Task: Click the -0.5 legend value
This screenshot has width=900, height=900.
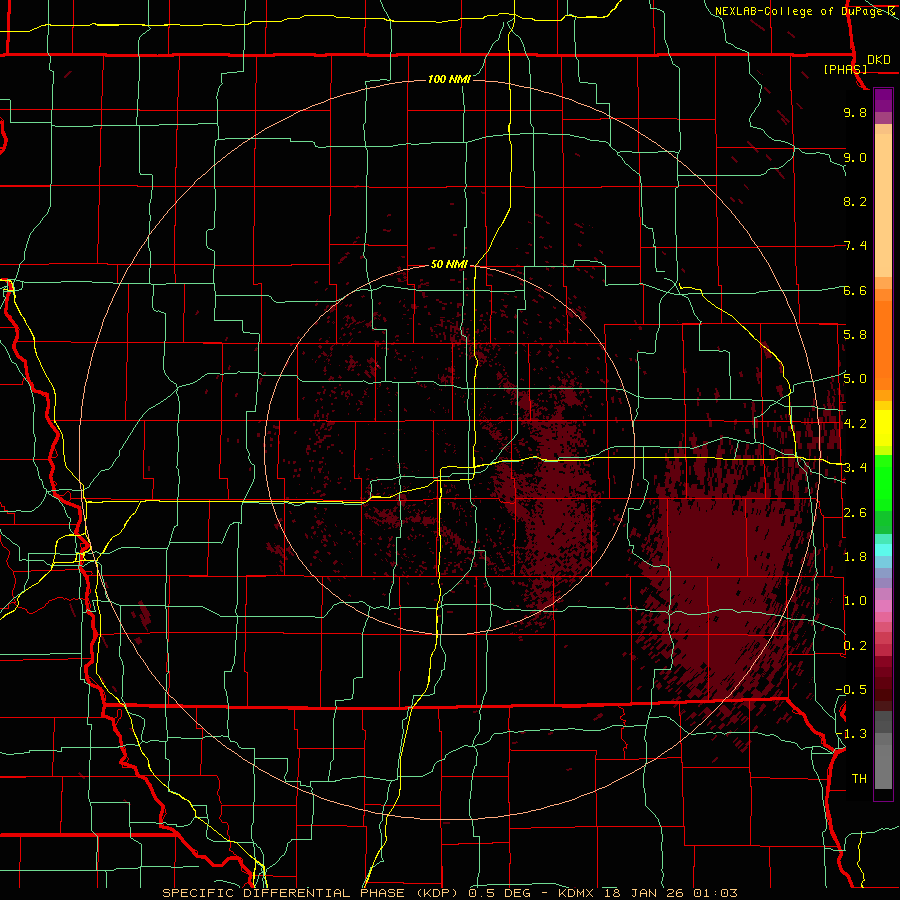Action: (x=851, y=689)
